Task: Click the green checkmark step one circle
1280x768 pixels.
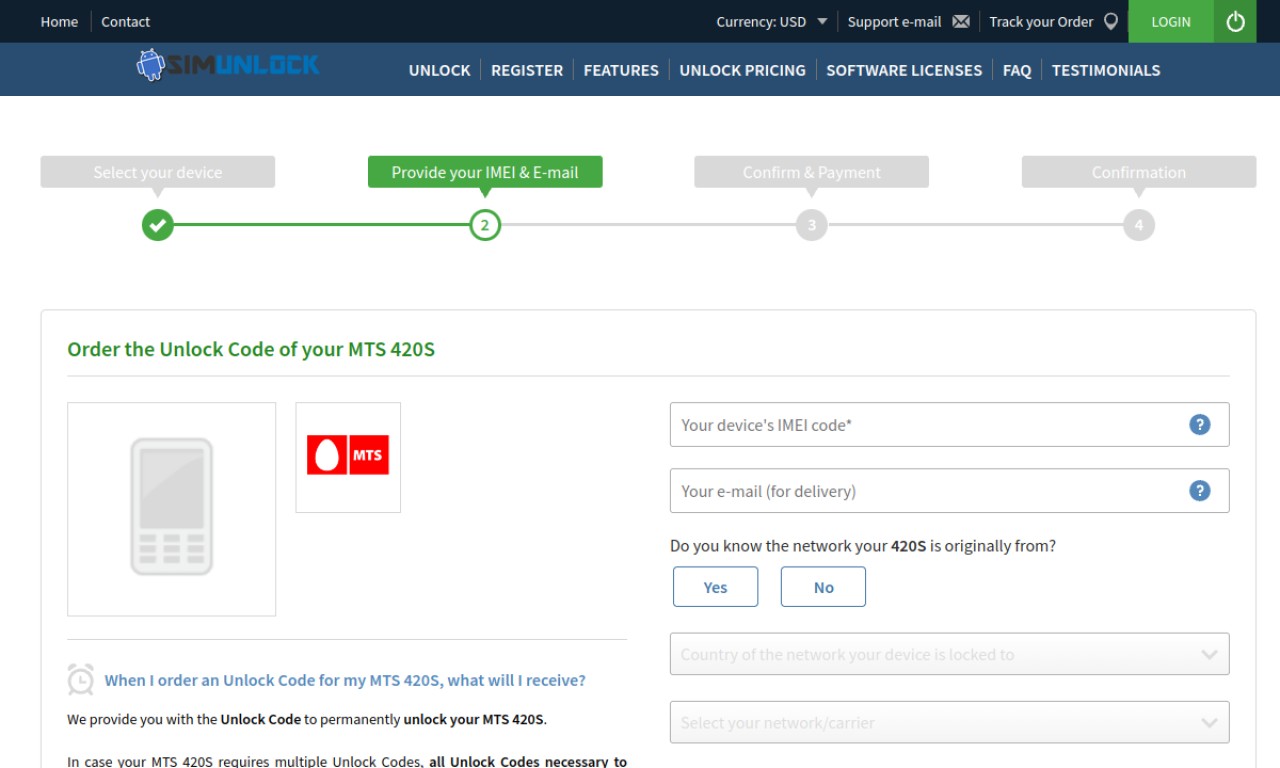Action: coord(158,225)
